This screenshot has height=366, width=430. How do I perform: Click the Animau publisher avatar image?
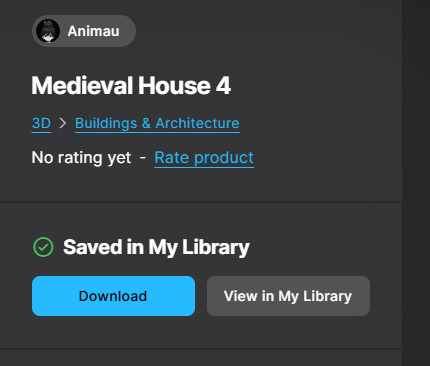tap(48, 31)
